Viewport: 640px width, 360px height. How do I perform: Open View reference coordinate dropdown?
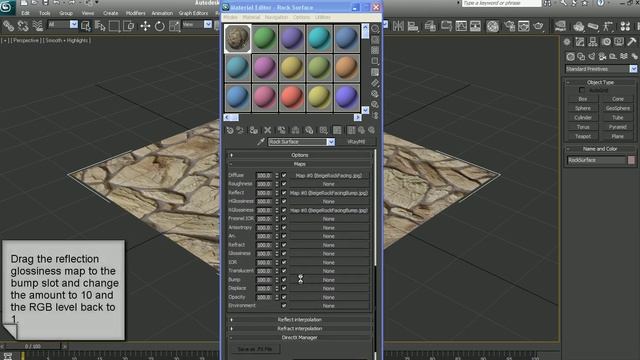(208, 24)
